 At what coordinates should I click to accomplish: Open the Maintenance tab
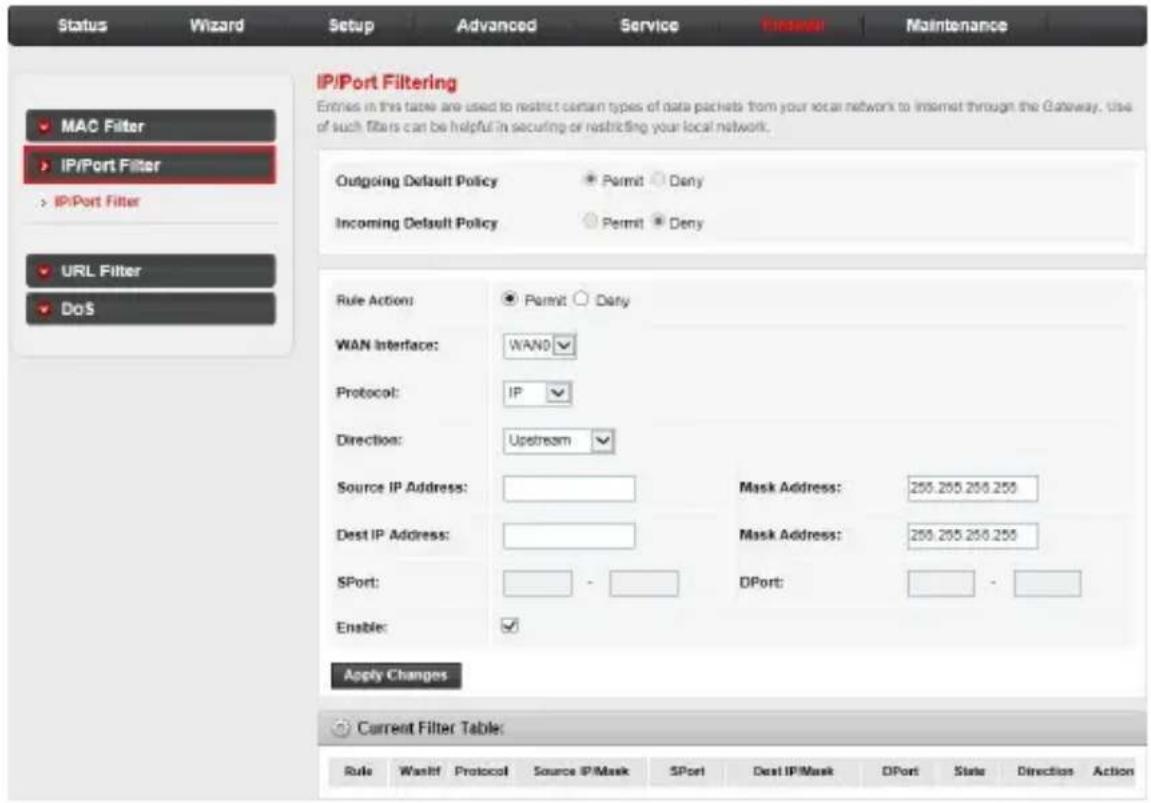956,26
